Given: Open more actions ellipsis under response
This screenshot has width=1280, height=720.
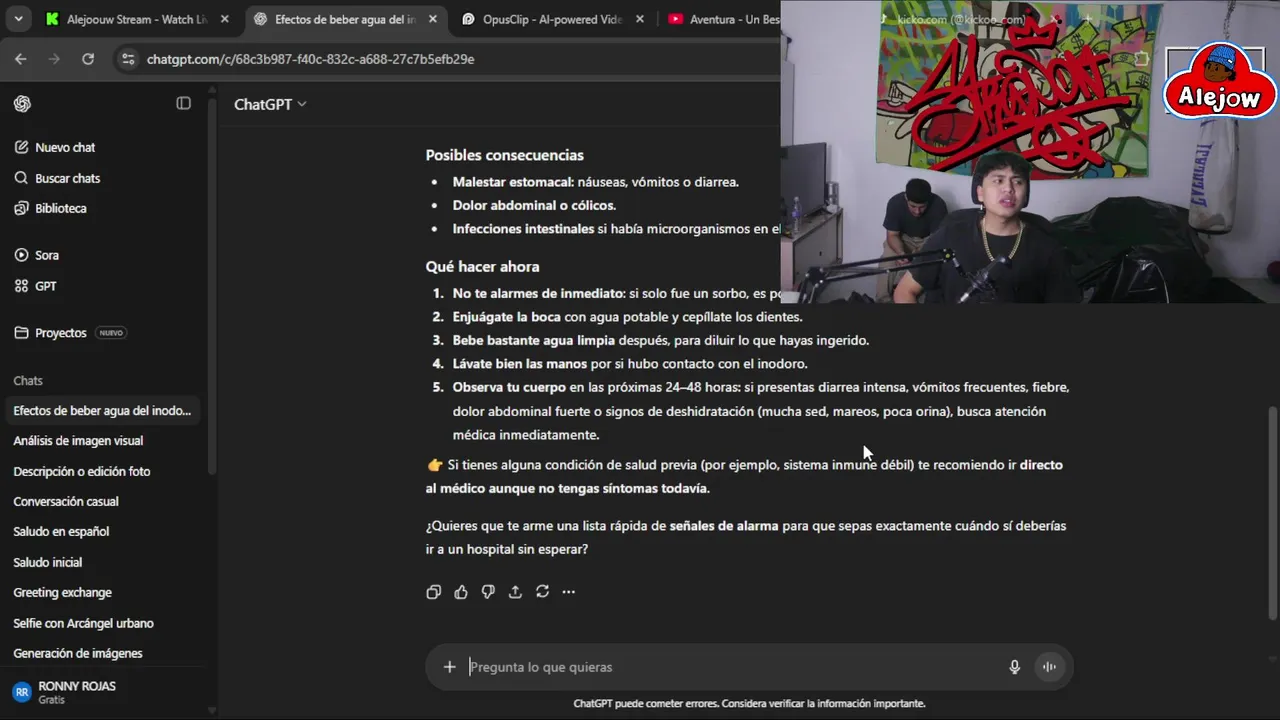Looking at the screenshot, I should pos(569,592).
